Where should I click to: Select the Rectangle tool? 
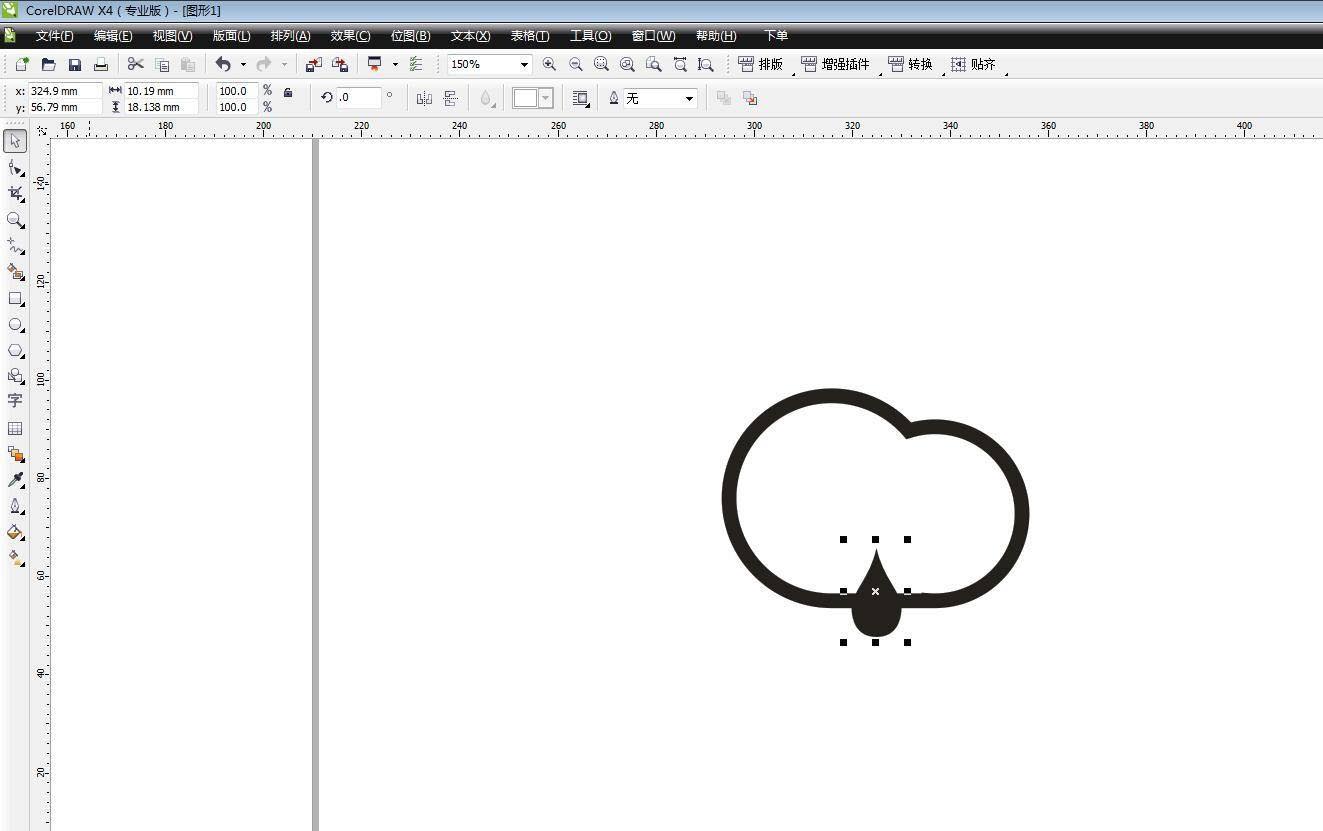[15, 299]
